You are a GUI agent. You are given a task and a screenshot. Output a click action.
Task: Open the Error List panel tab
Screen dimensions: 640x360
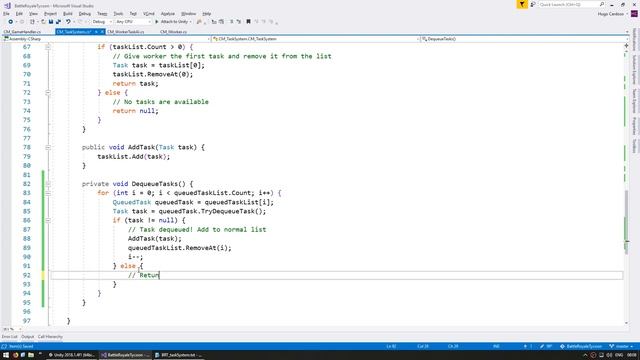pyautogui.click(x=9, y=337)
